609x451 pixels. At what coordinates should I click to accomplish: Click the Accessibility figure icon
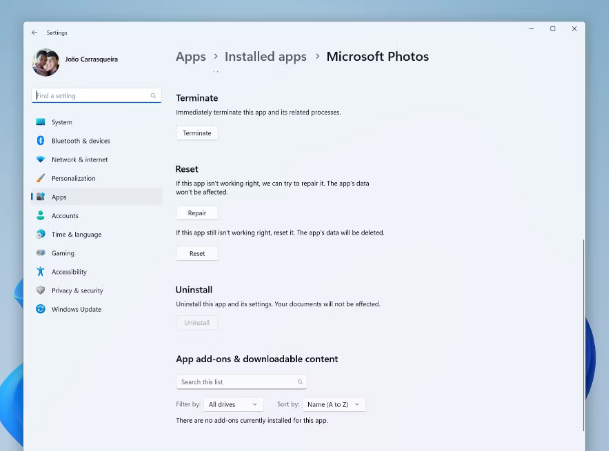(x=40, y=272)
